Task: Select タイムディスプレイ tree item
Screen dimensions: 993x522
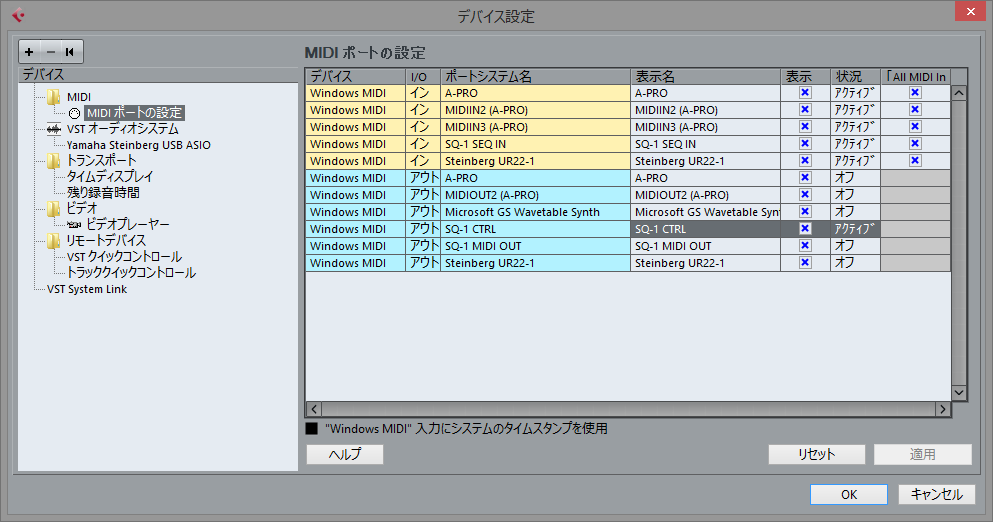Action: point(110,177)
